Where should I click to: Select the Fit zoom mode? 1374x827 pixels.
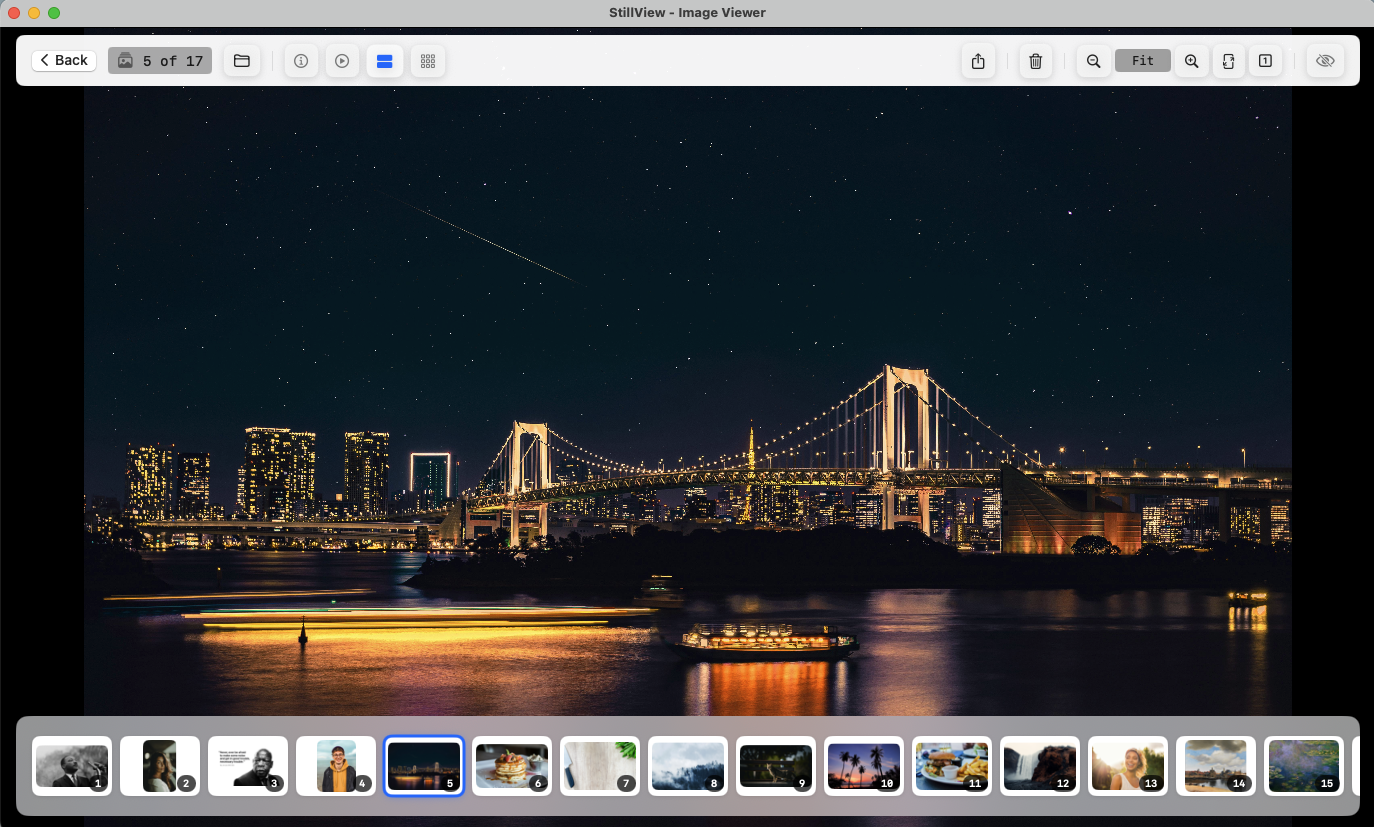(1143, 61)
